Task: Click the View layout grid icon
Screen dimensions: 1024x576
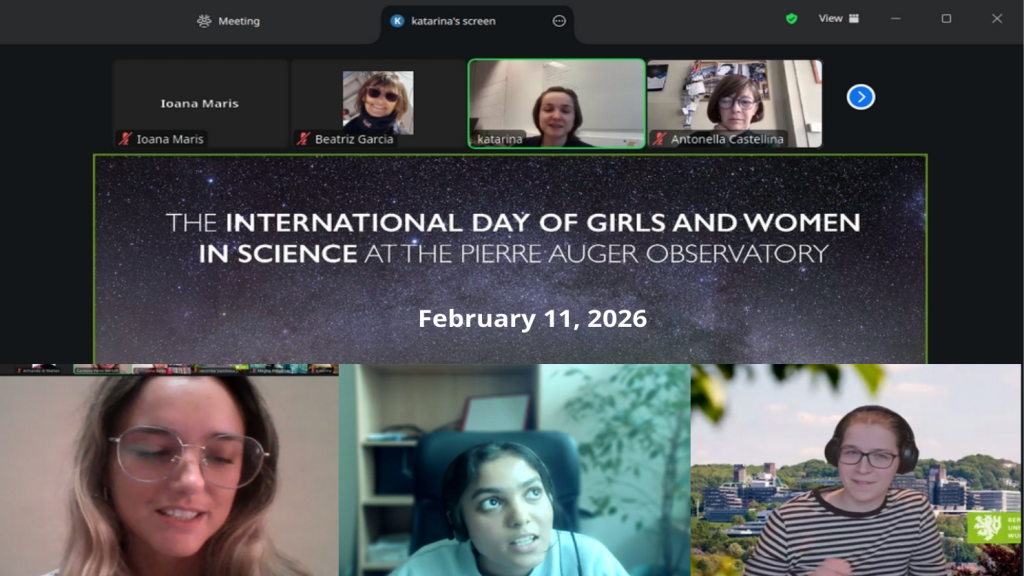Action: [x=853, y=18]
